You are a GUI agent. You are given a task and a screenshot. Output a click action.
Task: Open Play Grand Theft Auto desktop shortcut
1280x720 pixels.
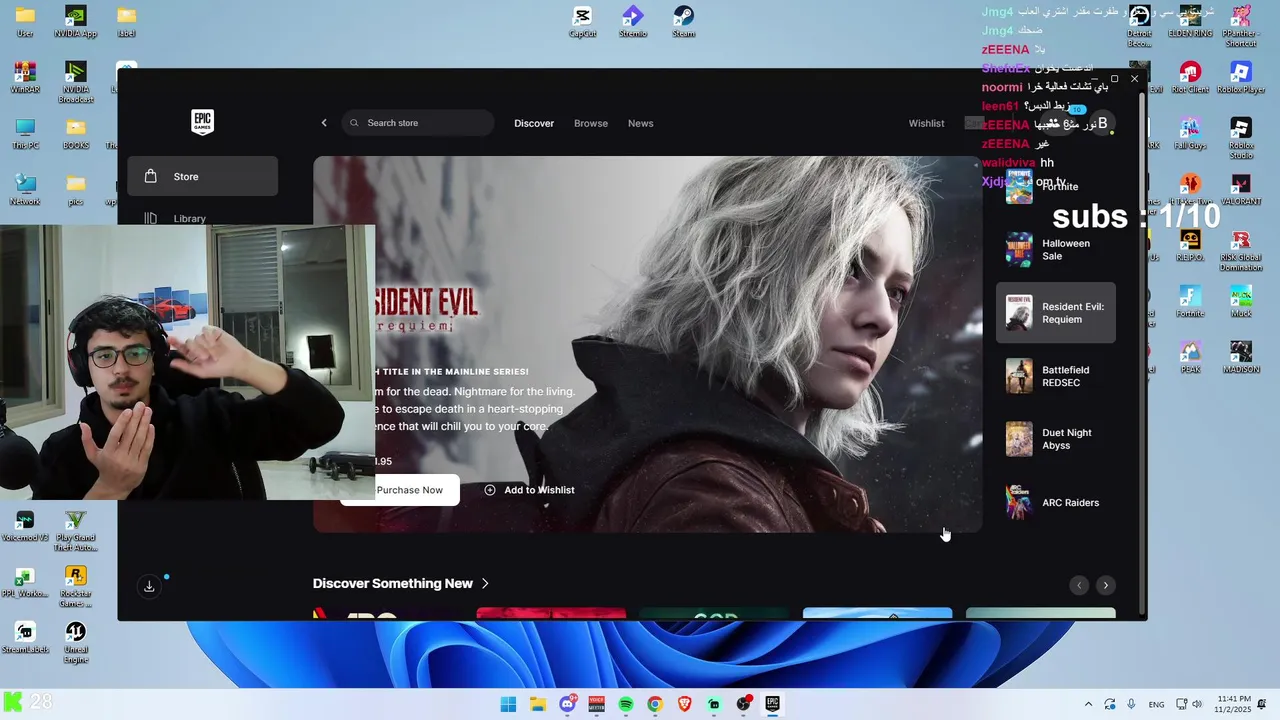[x=75, y=531]
